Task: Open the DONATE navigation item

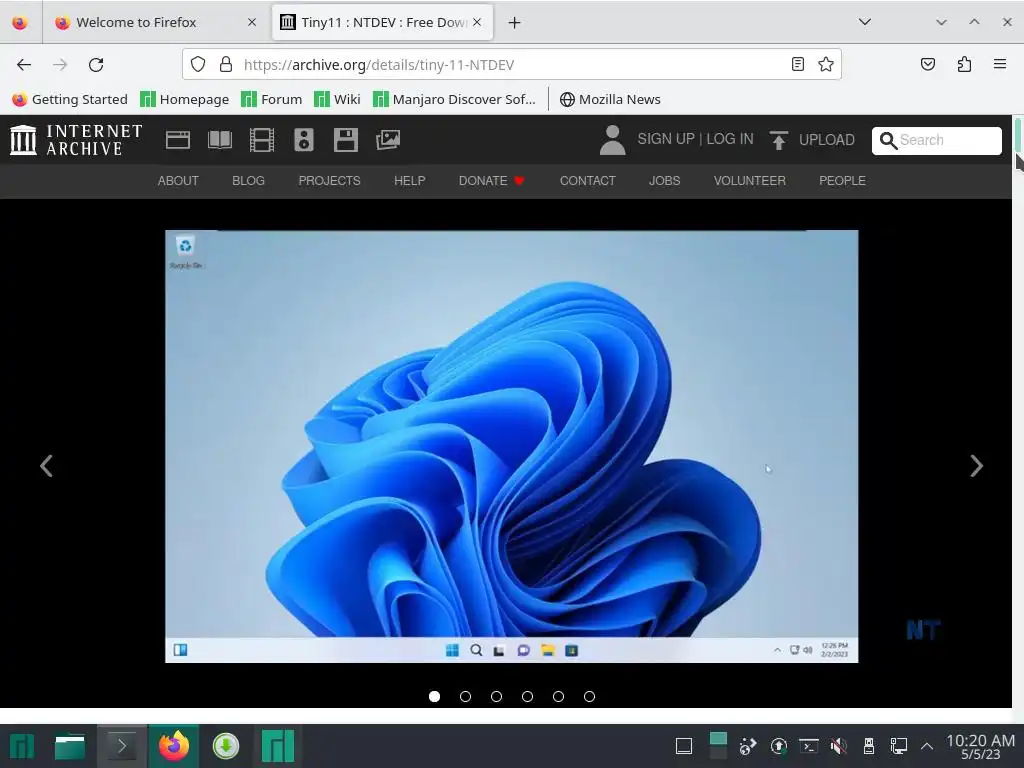Action: [492, 181]
